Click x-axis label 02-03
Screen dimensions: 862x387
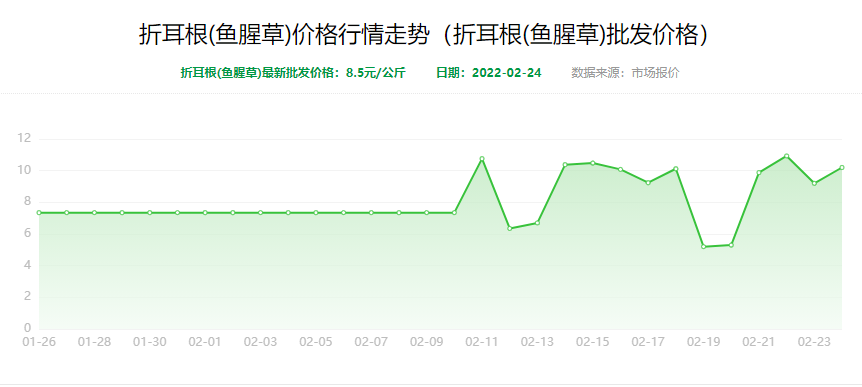pyautogui.click(x=261, y=342)
